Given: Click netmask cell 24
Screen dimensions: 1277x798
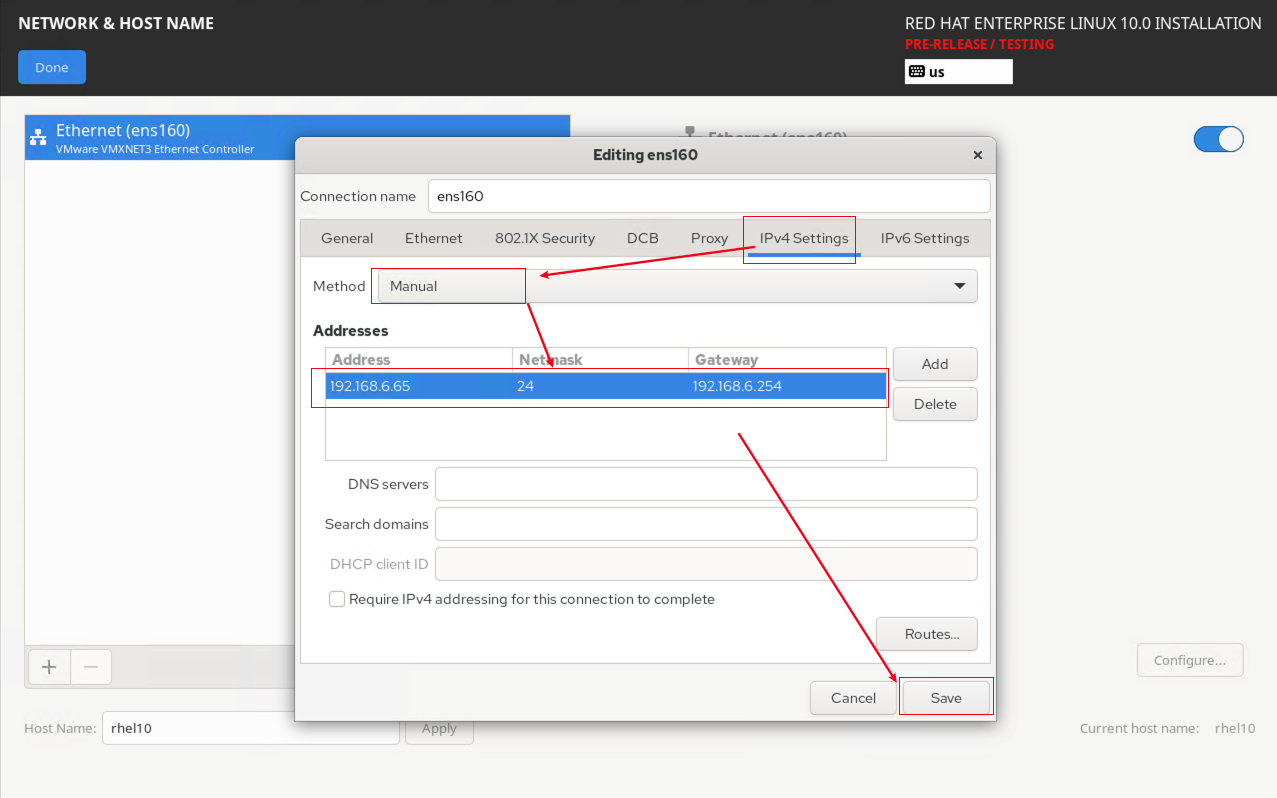Looking at the screenshot, I should tap(600, 386).
